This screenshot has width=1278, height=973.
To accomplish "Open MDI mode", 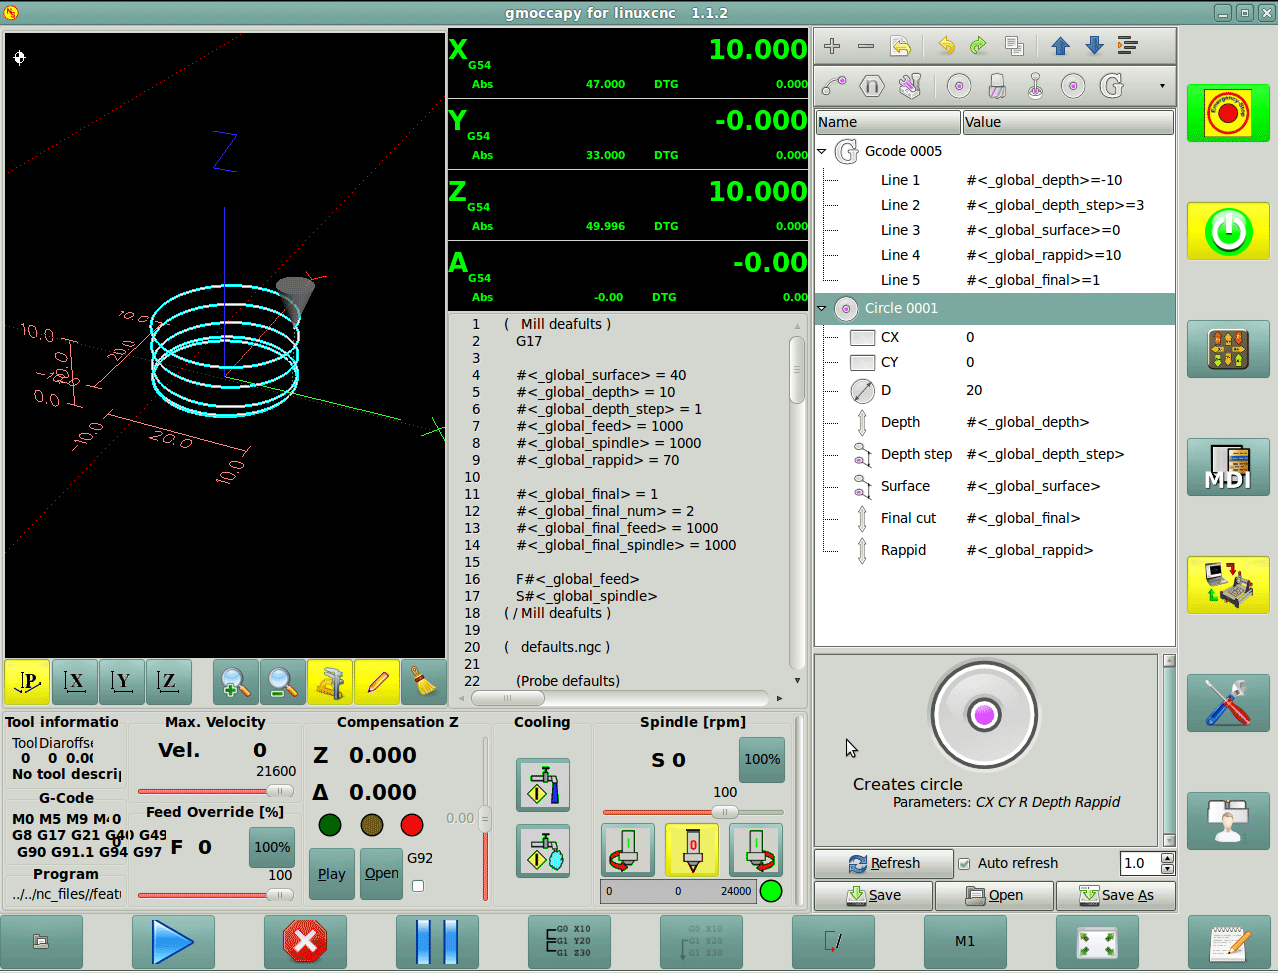I will (x=1228, y=467).
